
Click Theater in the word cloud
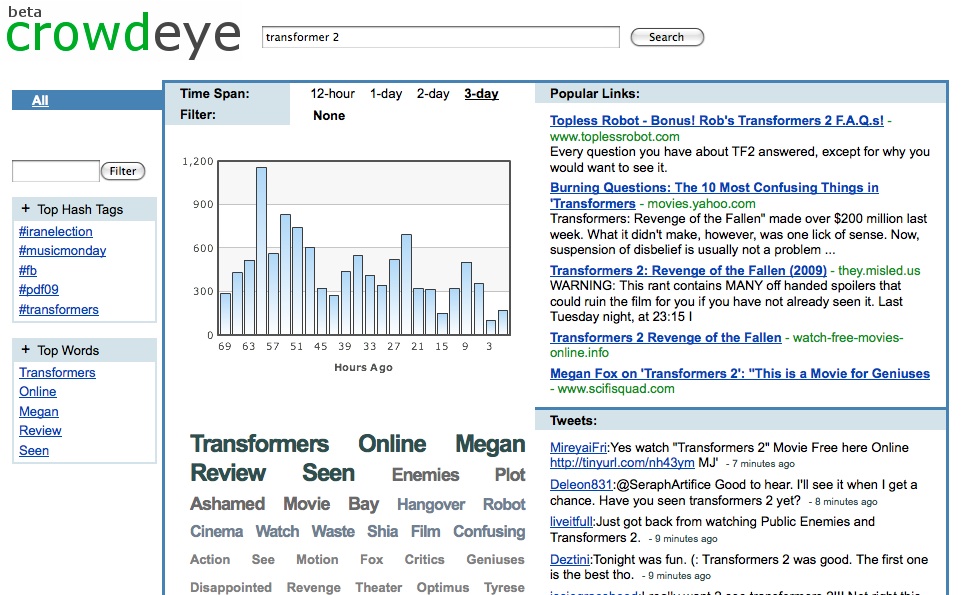tap(379, 588)
